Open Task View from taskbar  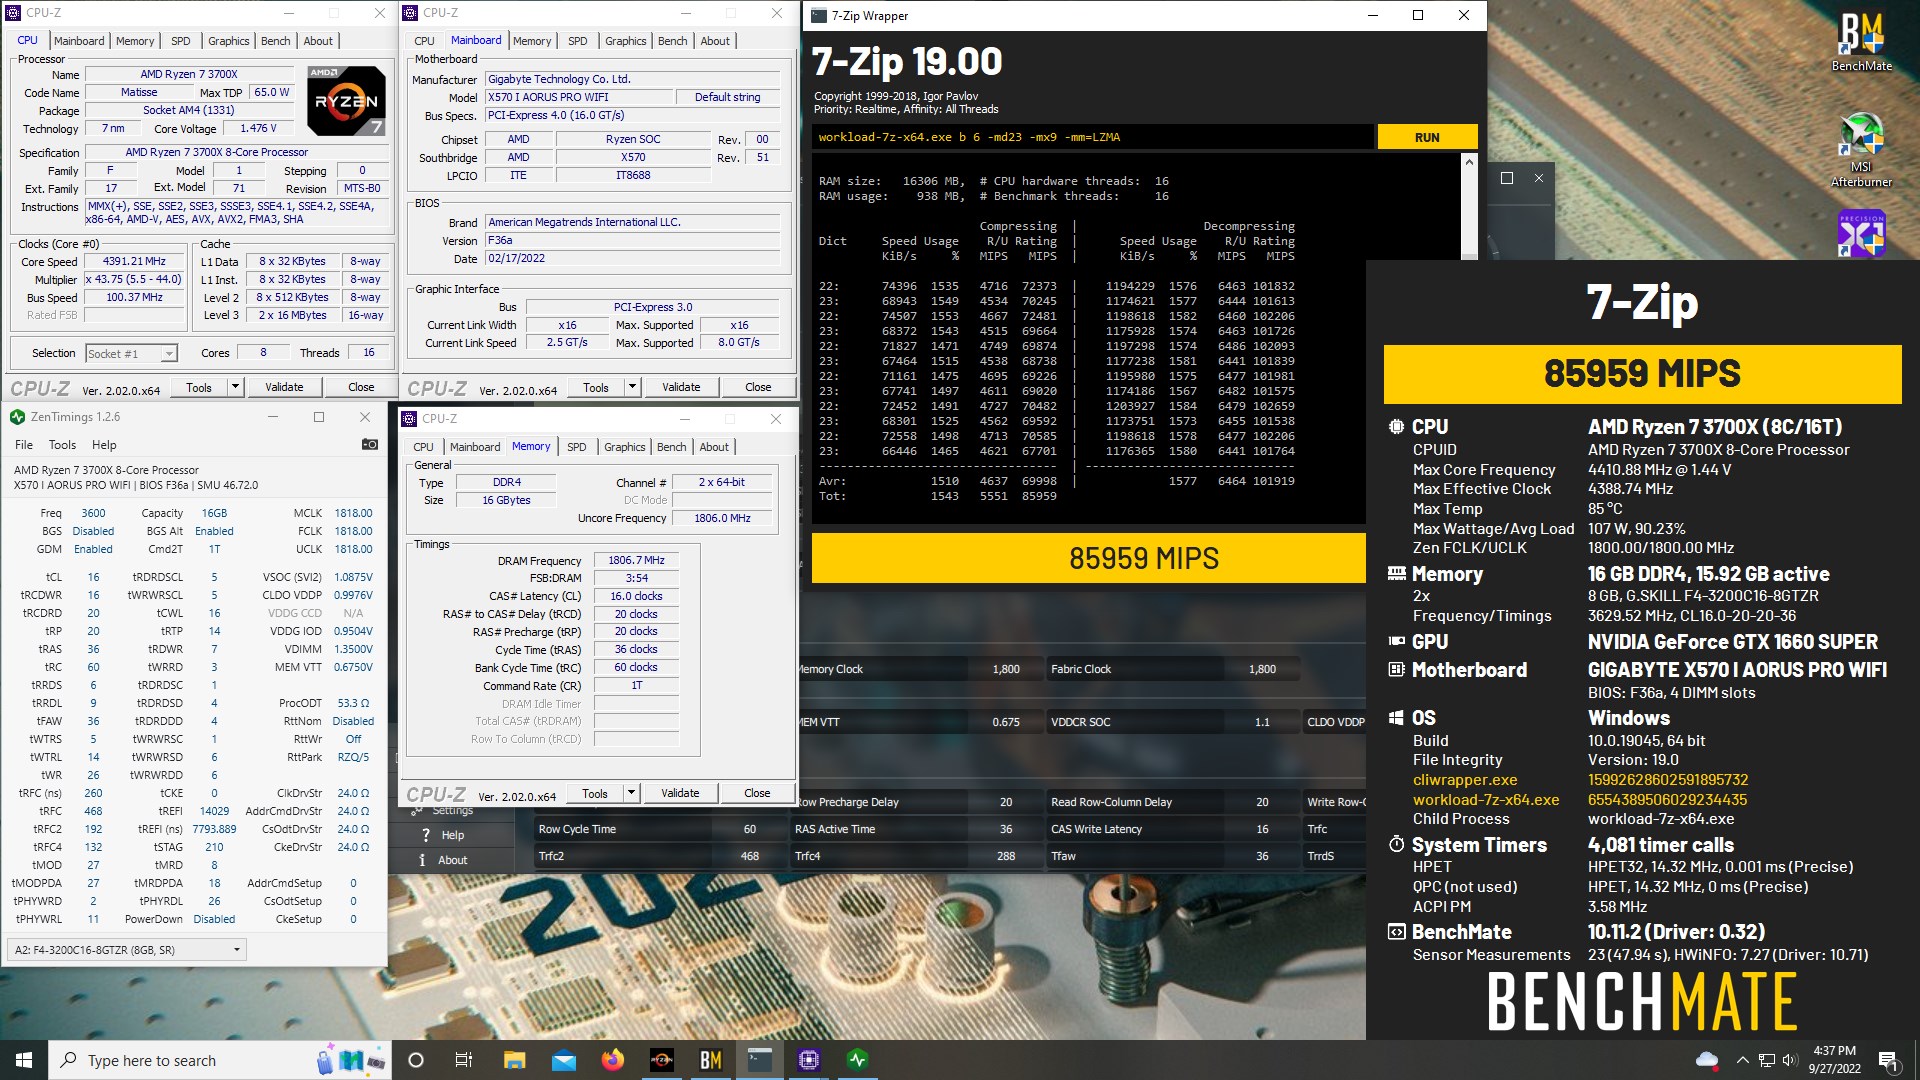pyautogui.click(x=463, y=1060)
